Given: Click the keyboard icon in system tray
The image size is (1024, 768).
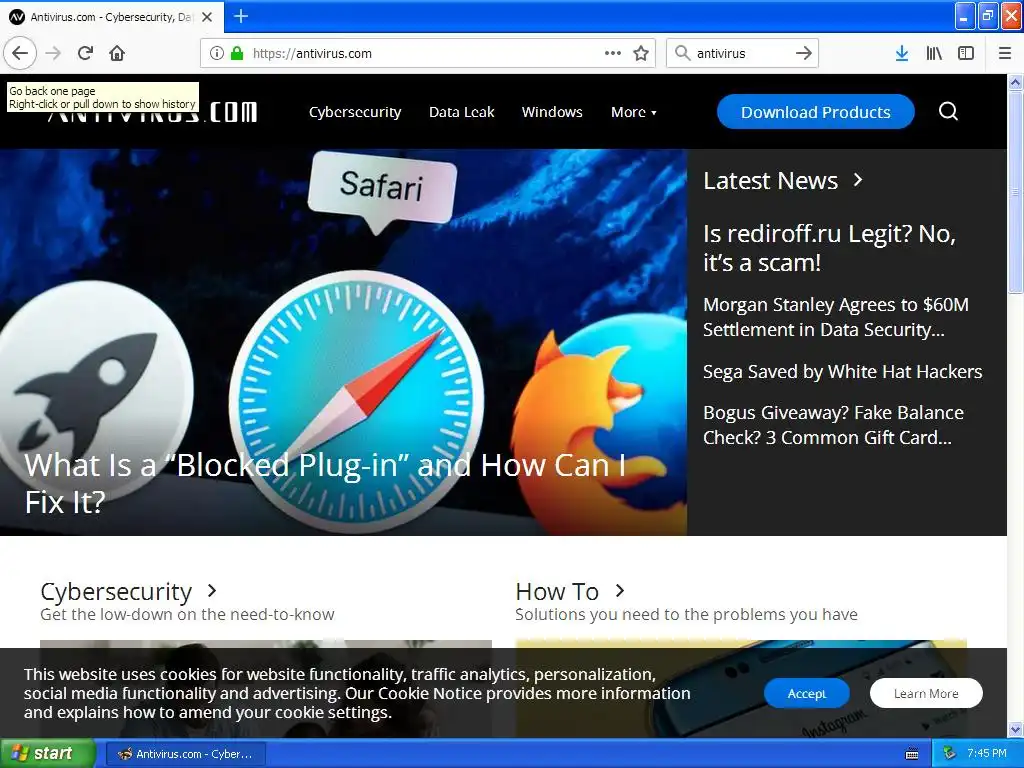Looking at the screenshot, I should tap(912, 754).
